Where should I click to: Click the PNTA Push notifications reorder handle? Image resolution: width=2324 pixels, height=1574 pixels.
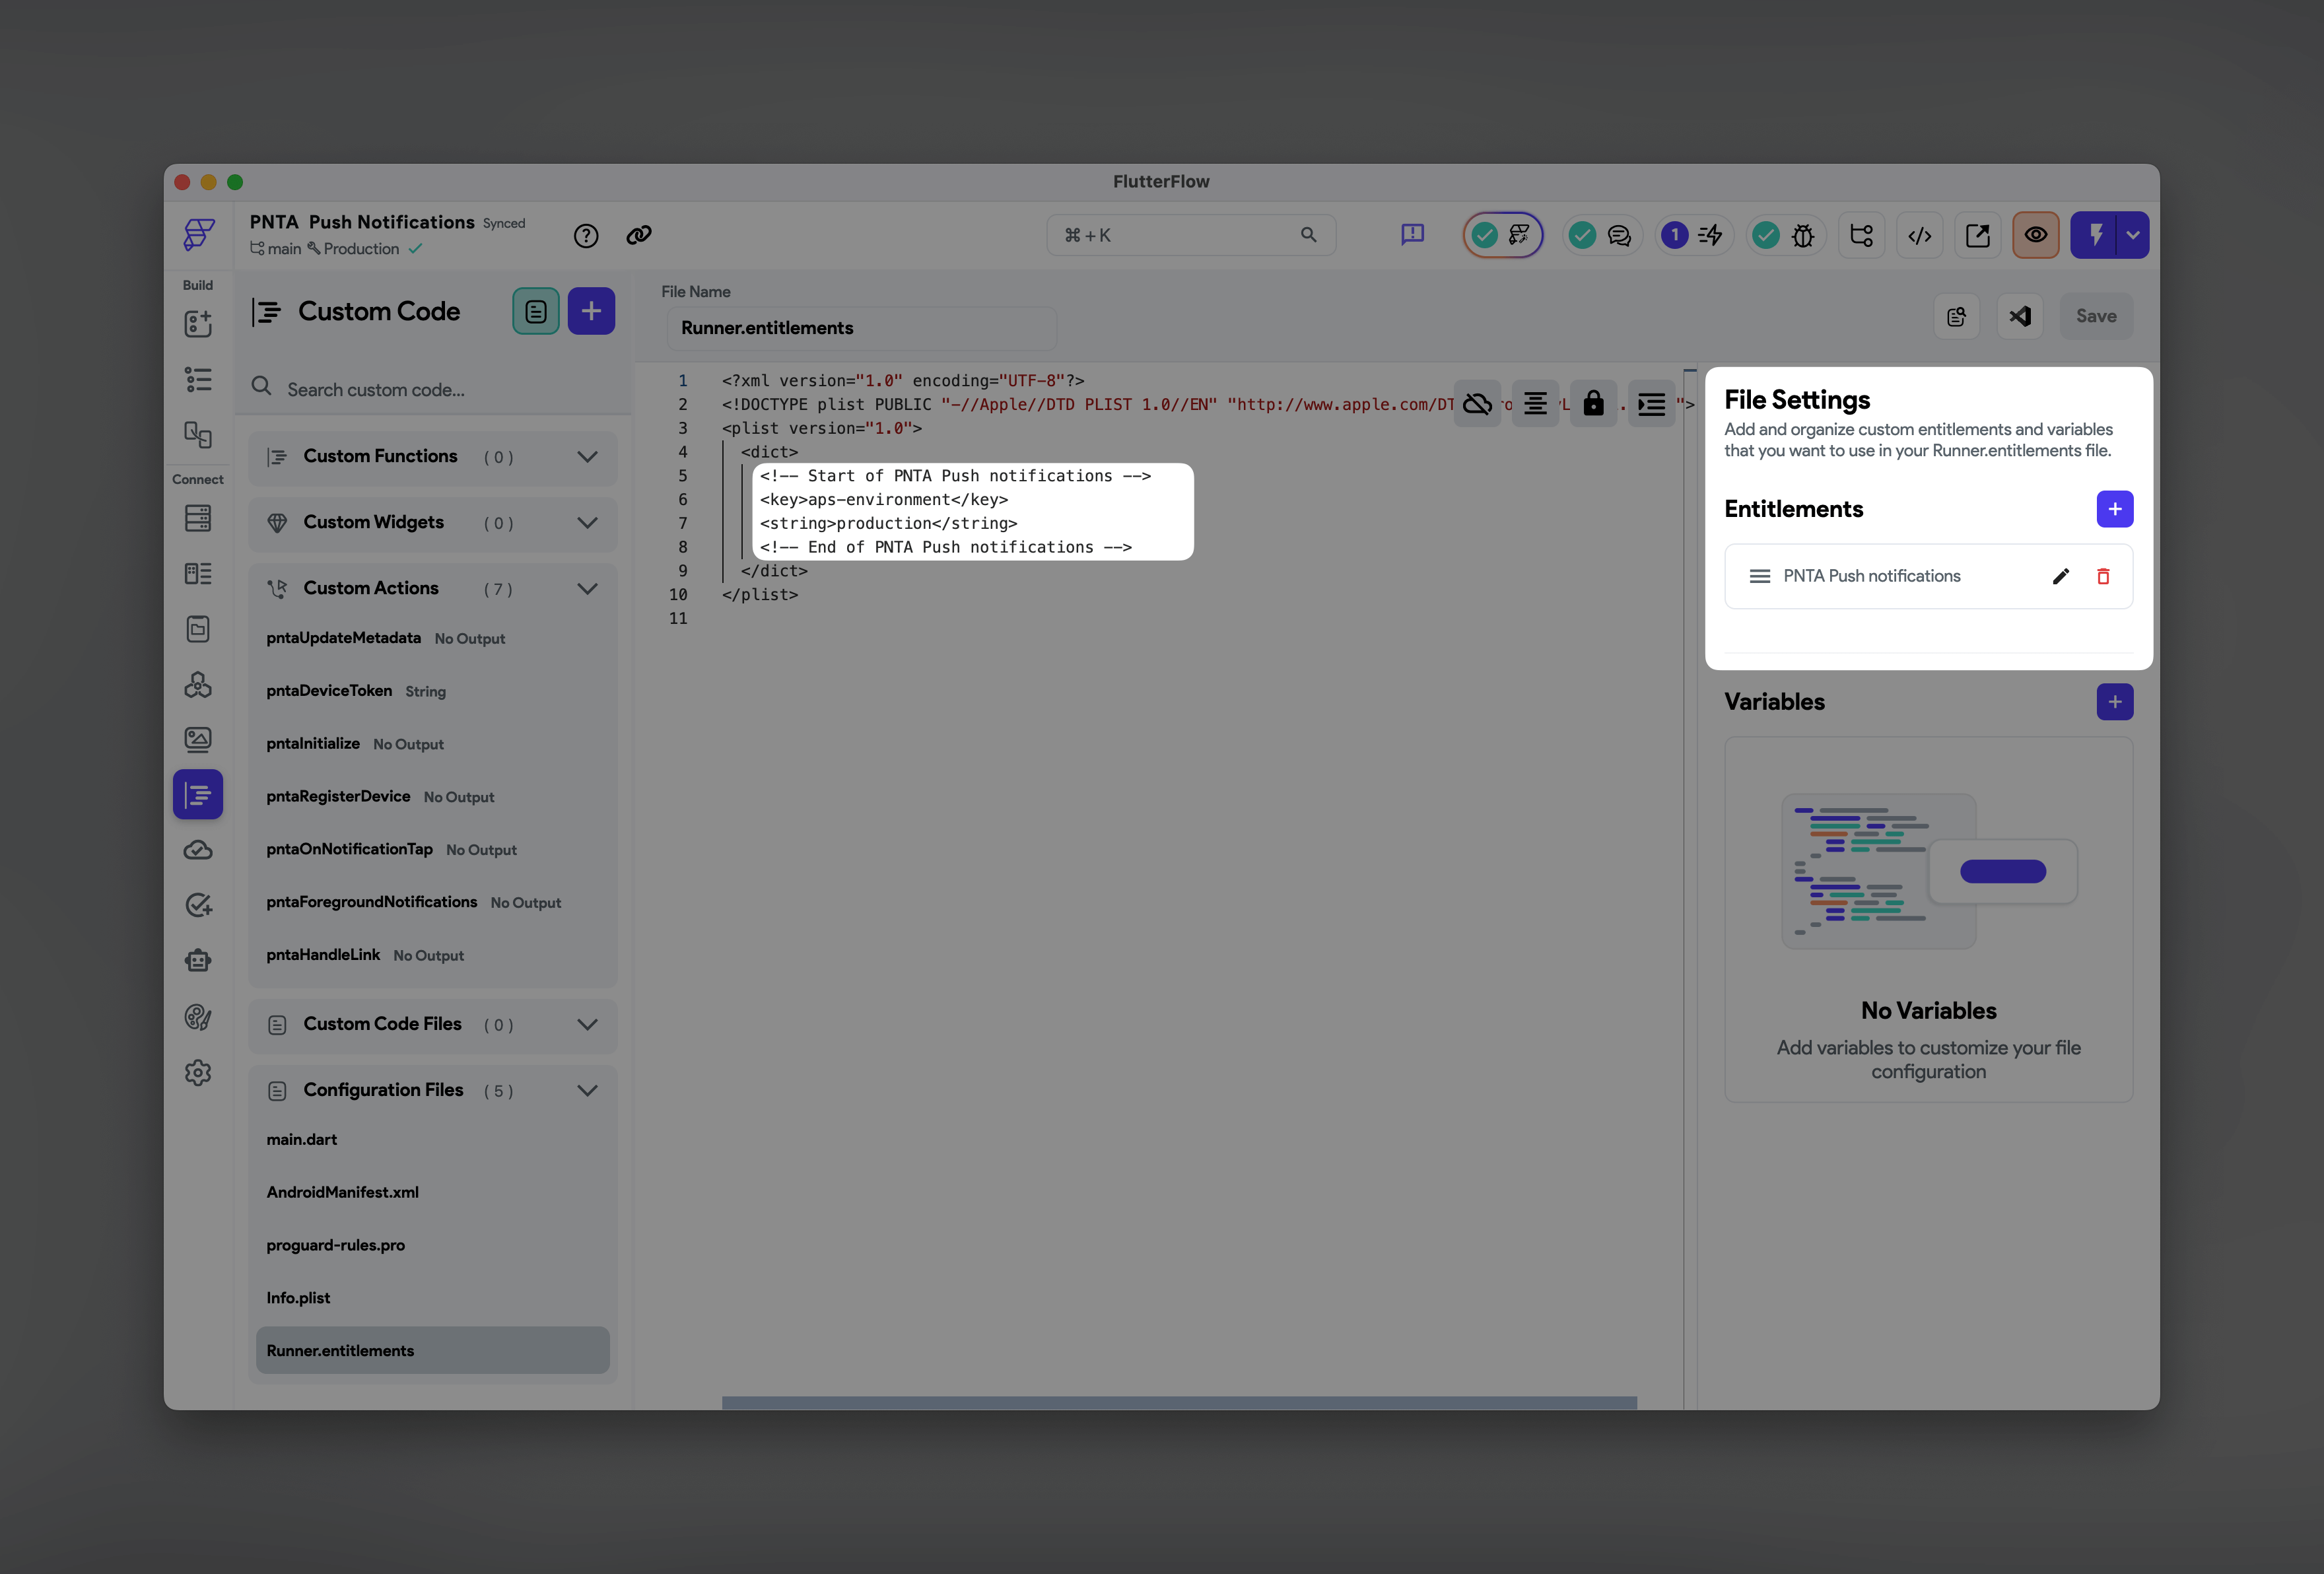point(1760,577)
